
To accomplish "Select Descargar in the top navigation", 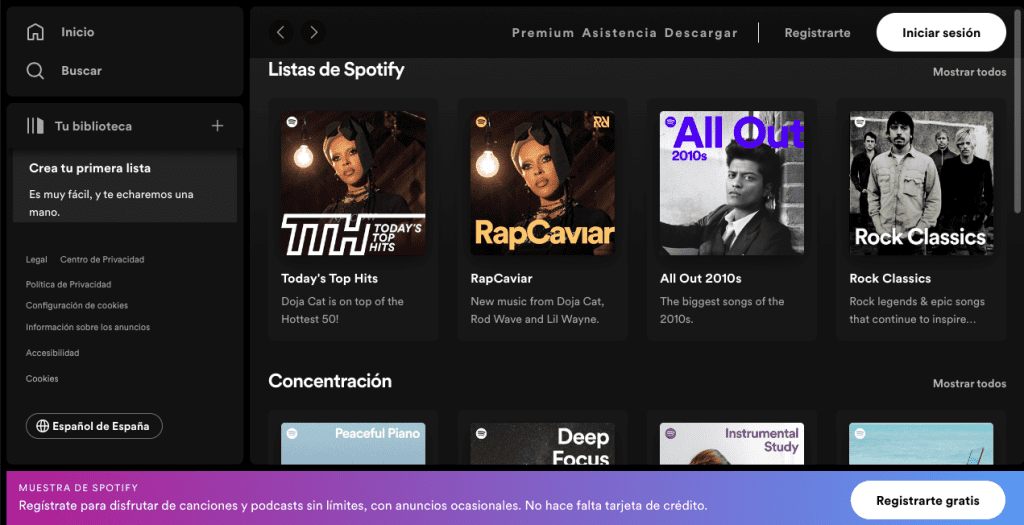I will [701, 33].
